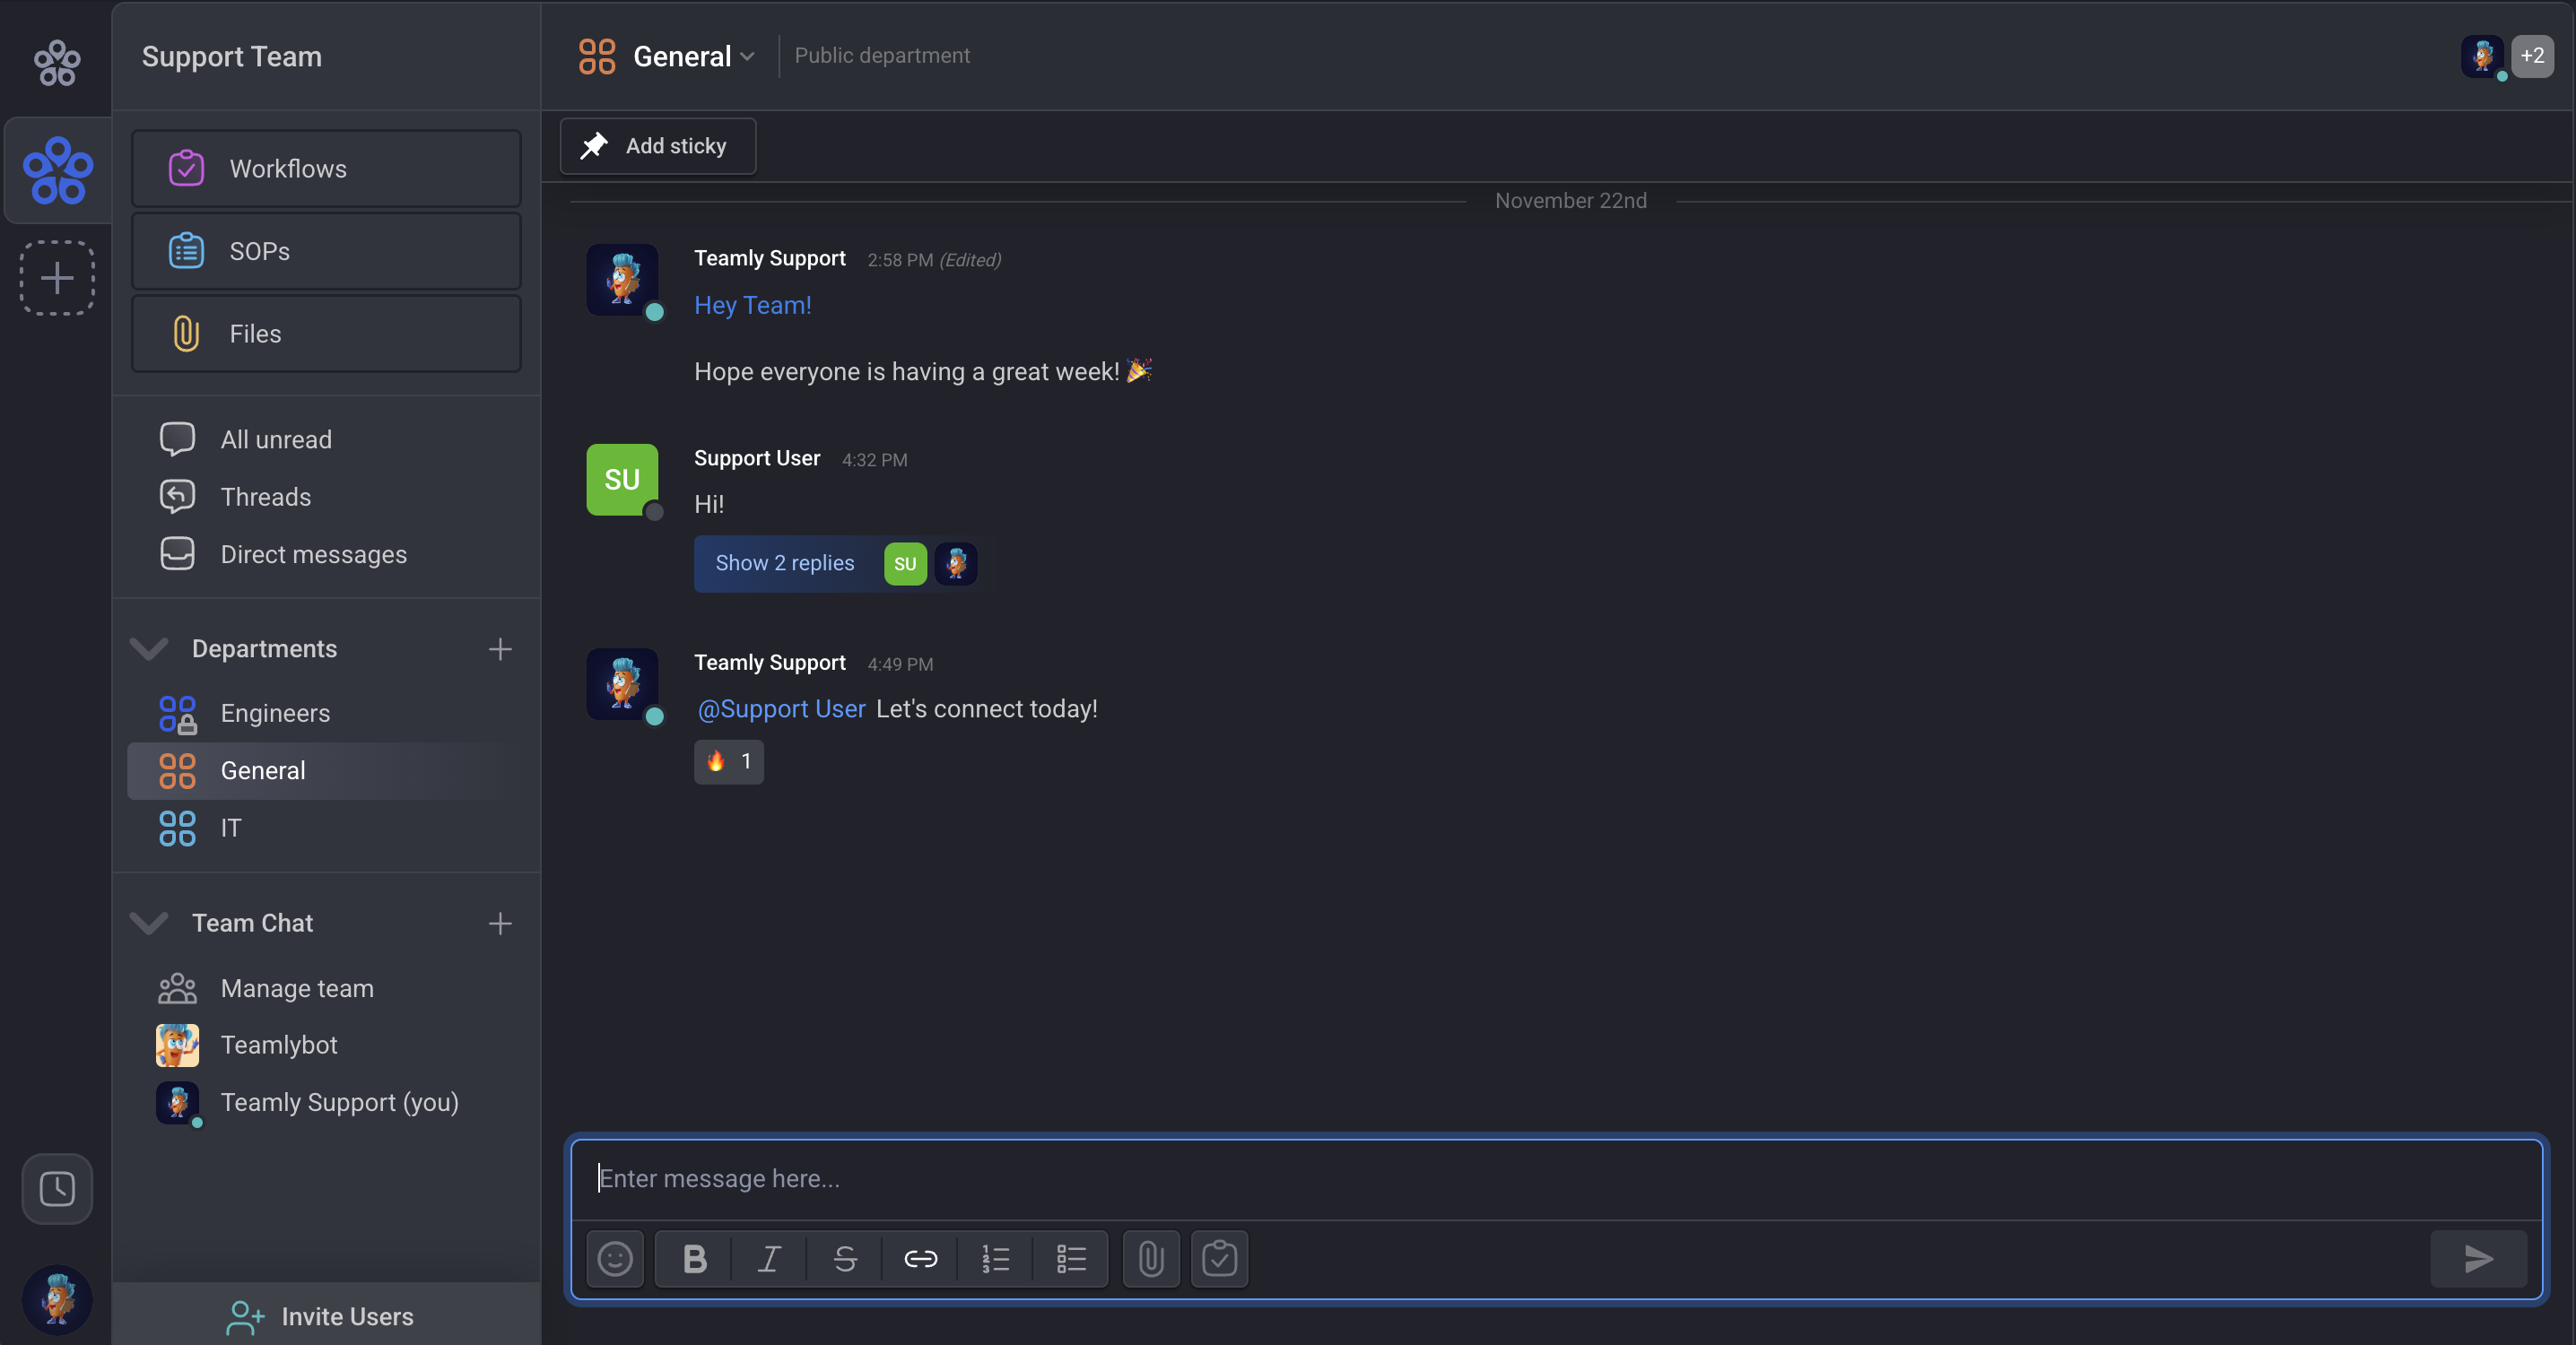This screenshot has width=2576, height=1345.
Task: Toggle strikethrough text formatting
Action: click(845, 1258)
